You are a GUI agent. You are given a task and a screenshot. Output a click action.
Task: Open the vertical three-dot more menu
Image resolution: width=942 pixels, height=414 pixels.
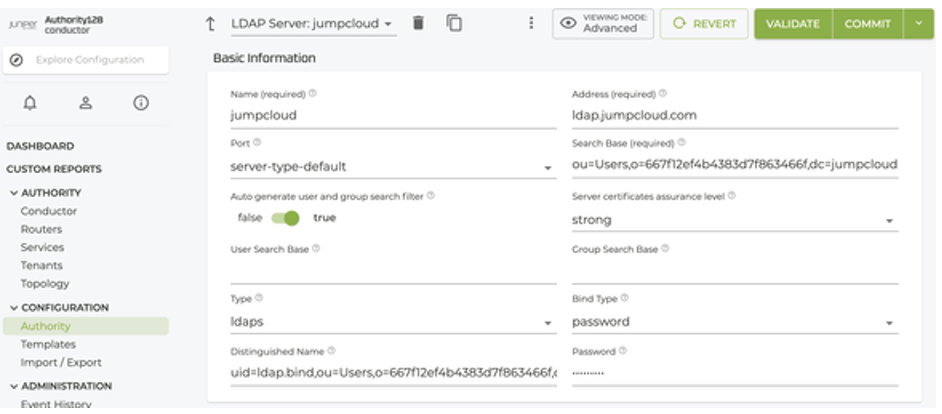531,23
